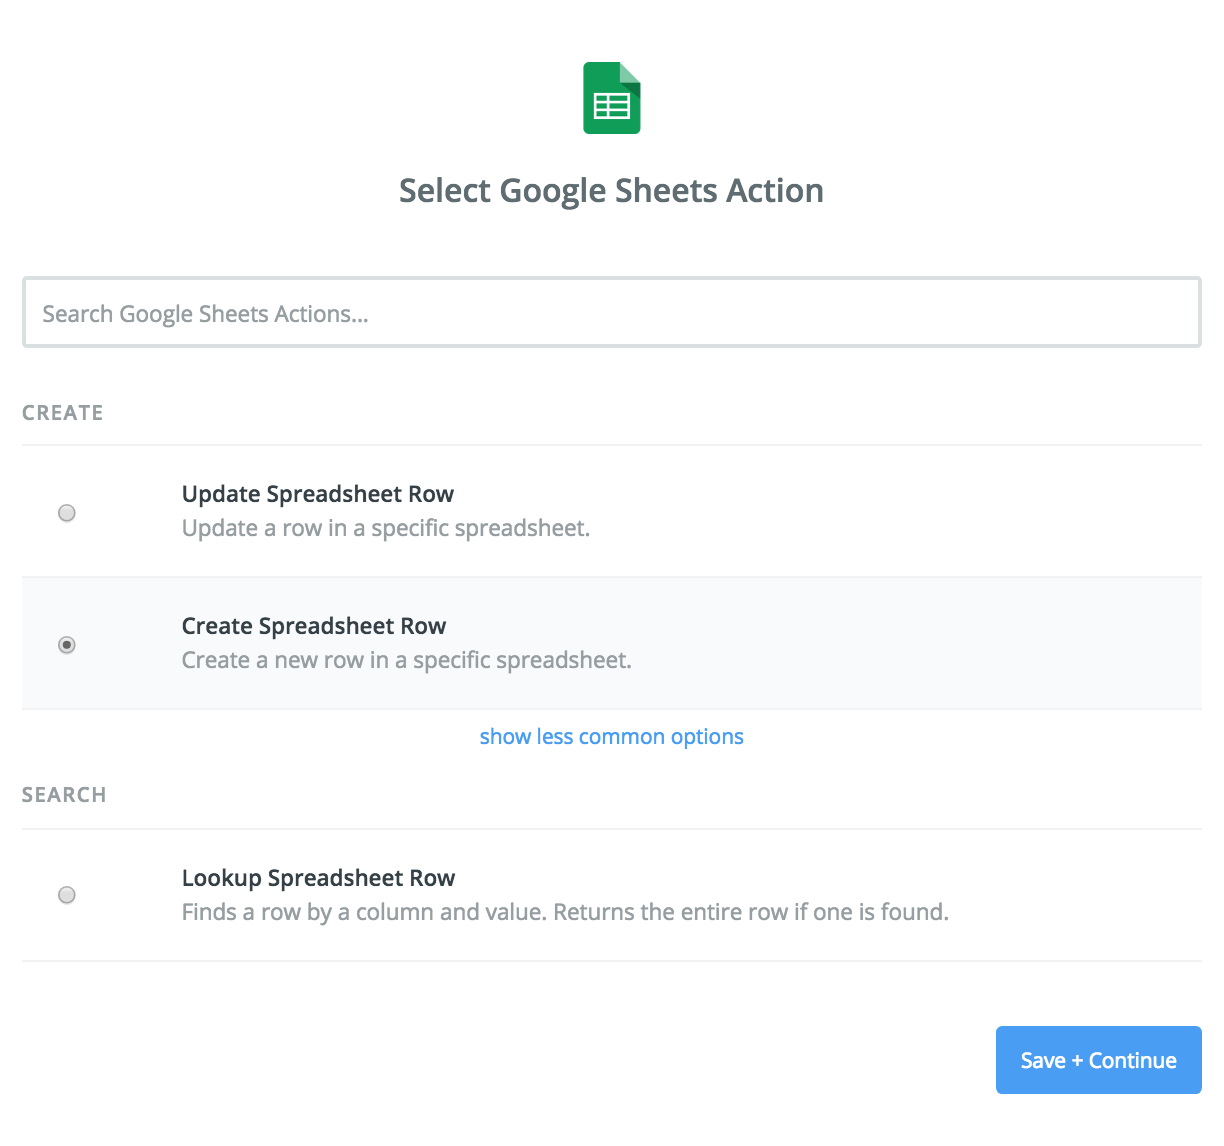Viewport: 1224px width, 1146px height.
Task: Click the Lookup Spreadsheet Row title
Action: pyautogui.click(x=318, y=878)
